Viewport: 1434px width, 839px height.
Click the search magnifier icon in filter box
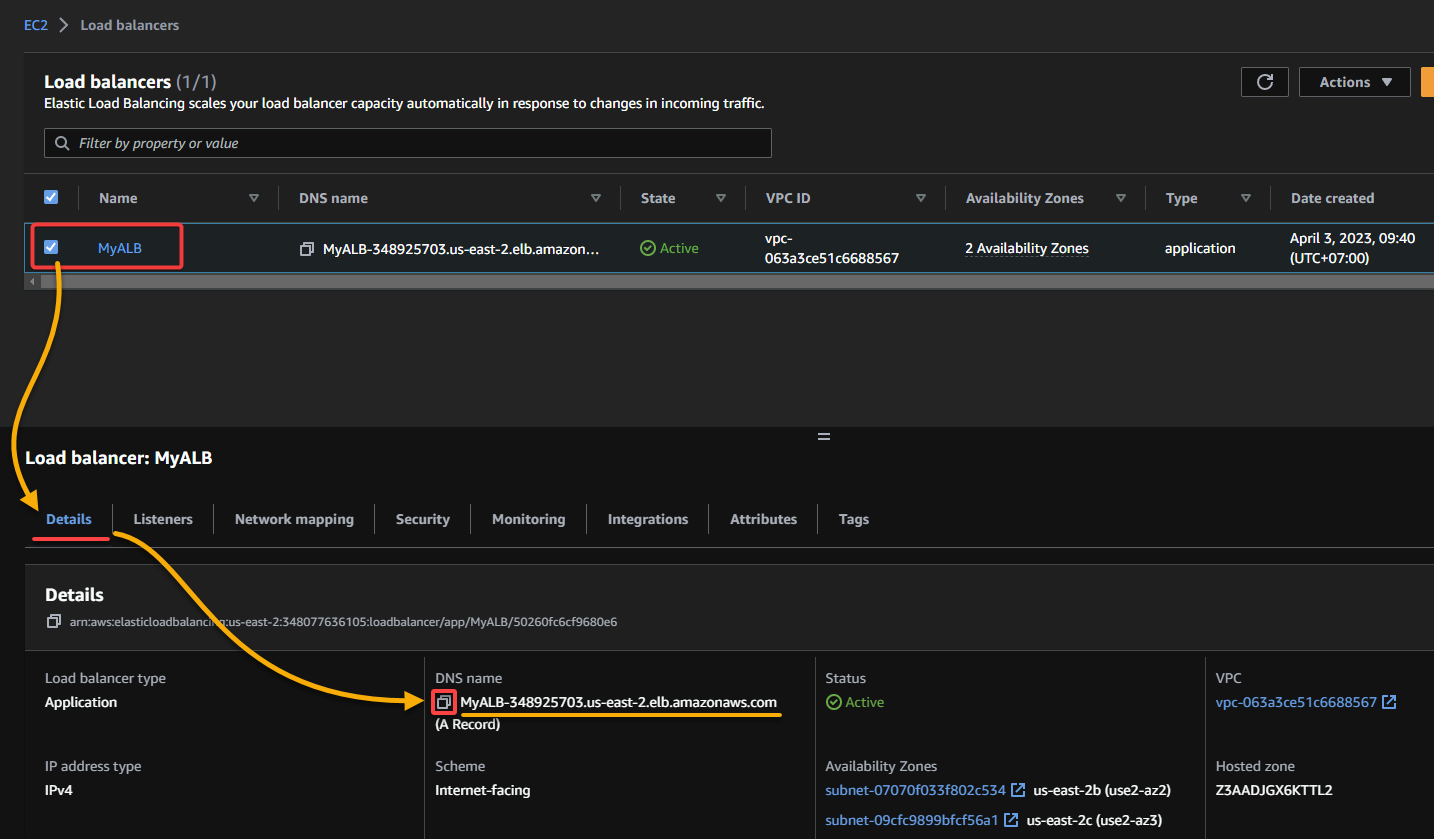[63, 143]
